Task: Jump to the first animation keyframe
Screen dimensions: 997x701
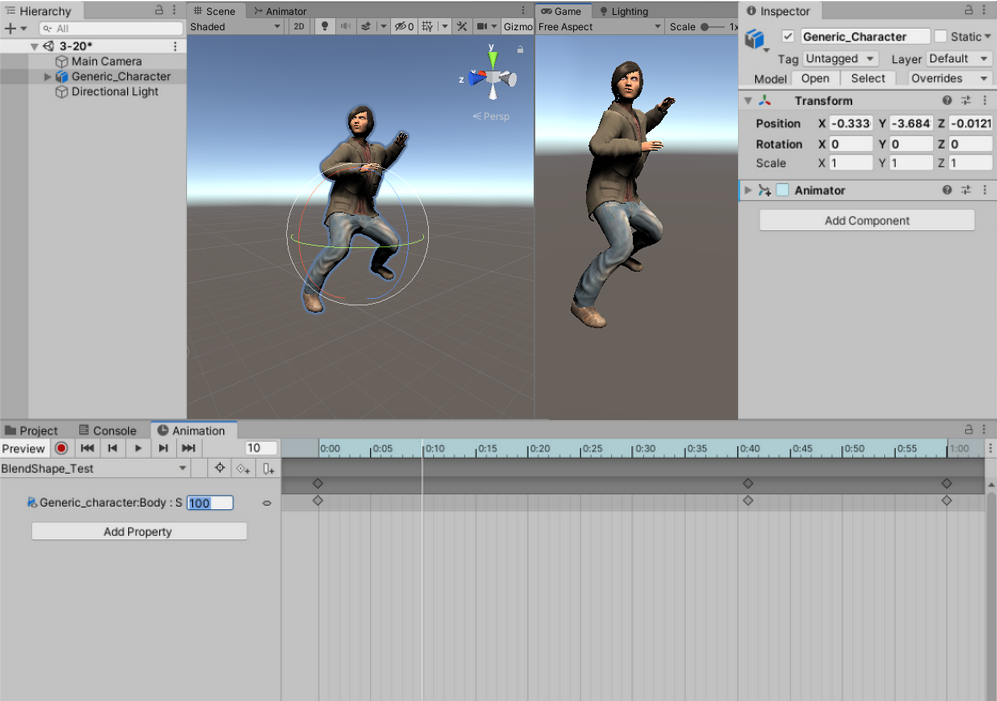Action: (87, 449)
